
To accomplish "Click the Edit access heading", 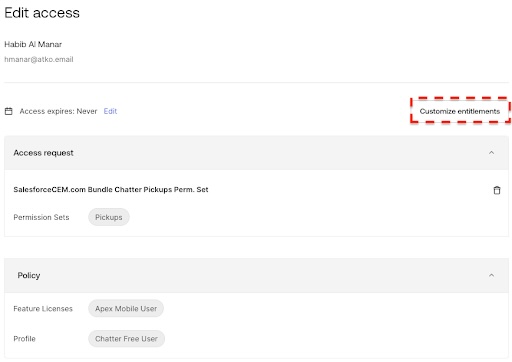I will [42, 13].
